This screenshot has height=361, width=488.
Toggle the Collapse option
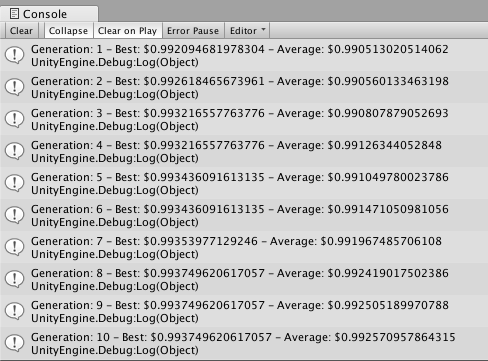pyautogui.click(x=68, y=31)
